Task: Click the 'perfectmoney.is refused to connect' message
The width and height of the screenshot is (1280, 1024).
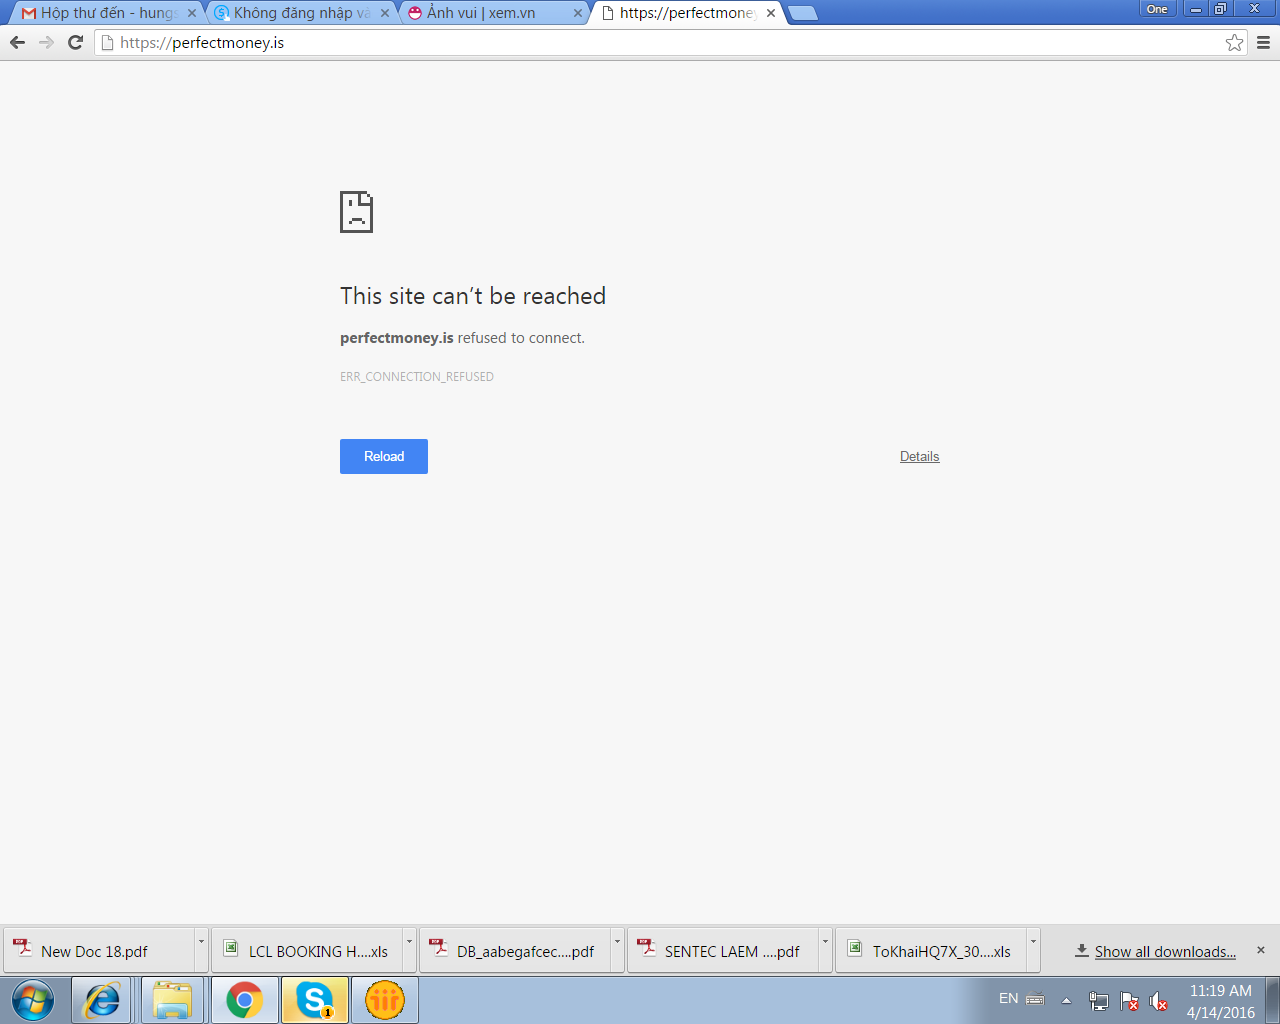Action: click(462, 338)
